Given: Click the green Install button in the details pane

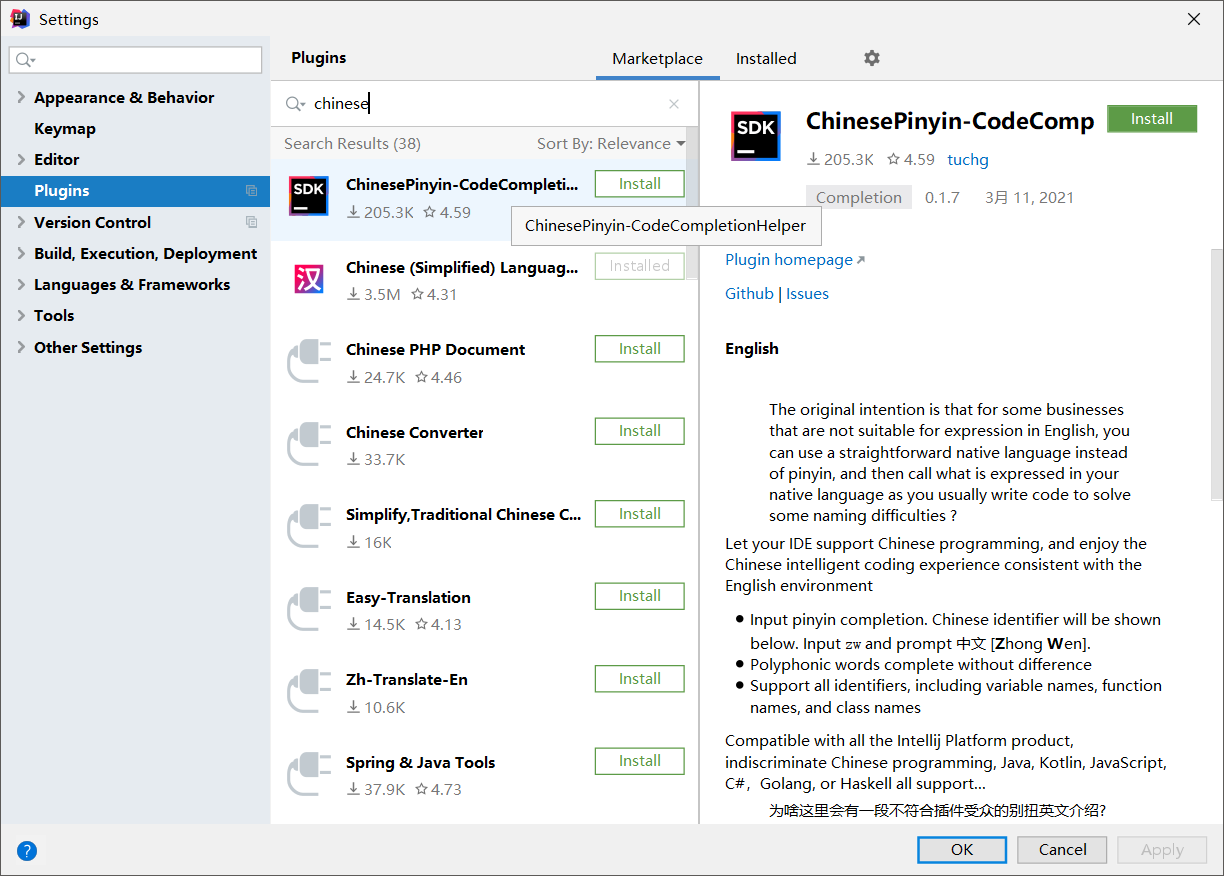Looking at the screenshot, I should tap(1152, 118).
